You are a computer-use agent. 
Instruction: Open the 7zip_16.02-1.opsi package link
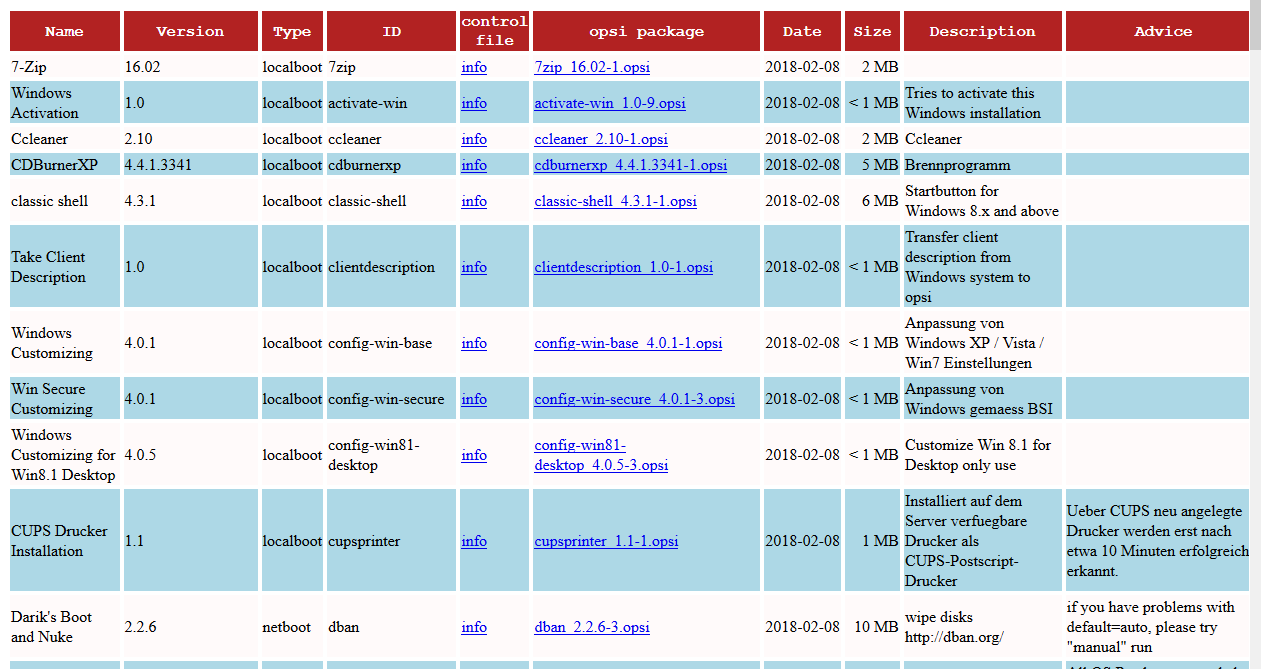592,67
